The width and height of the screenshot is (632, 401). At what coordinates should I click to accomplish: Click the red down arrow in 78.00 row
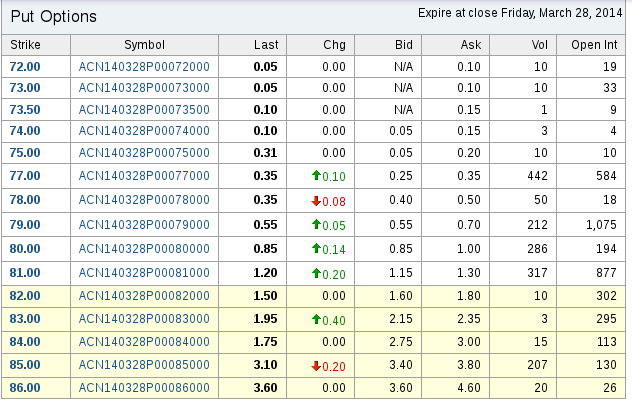click(x=316, y=201)
